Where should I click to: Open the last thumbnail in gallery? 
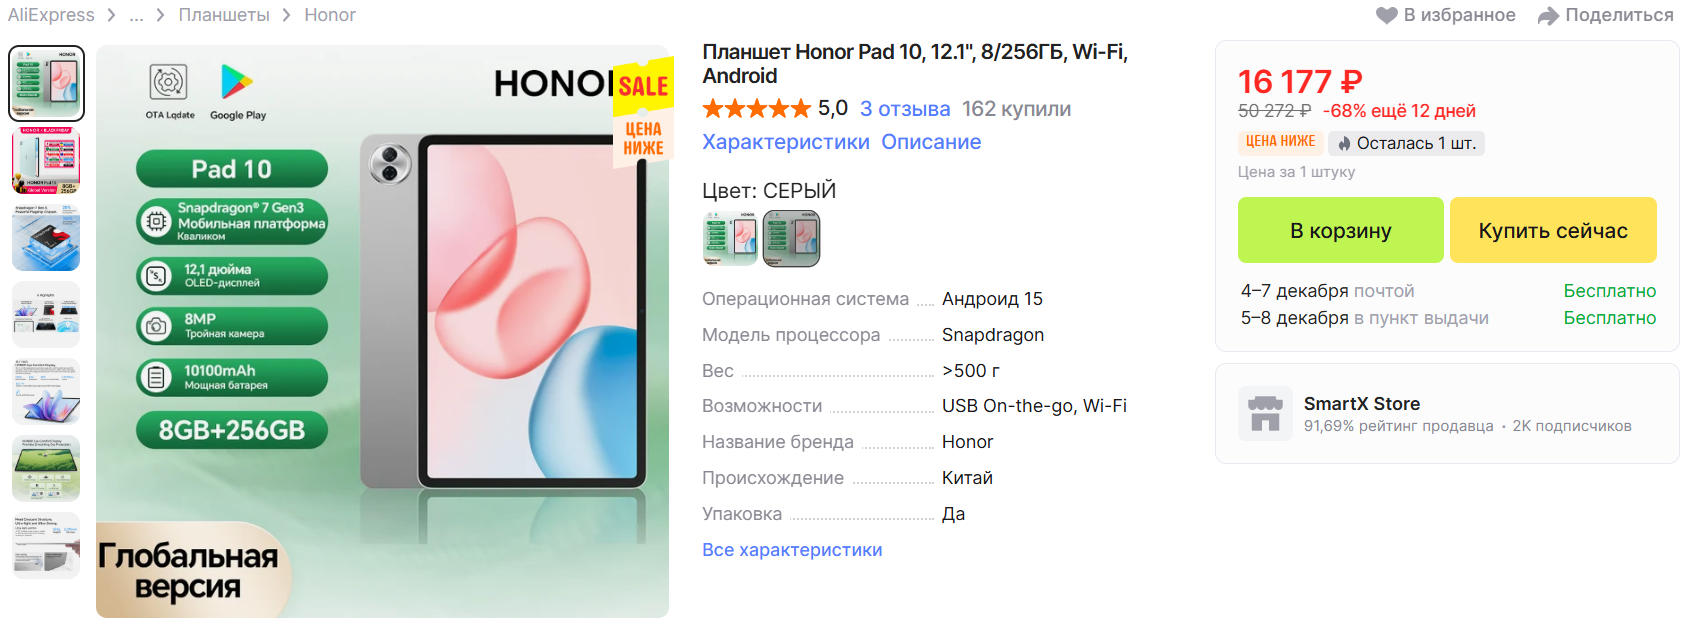click(x=46, y=545)
